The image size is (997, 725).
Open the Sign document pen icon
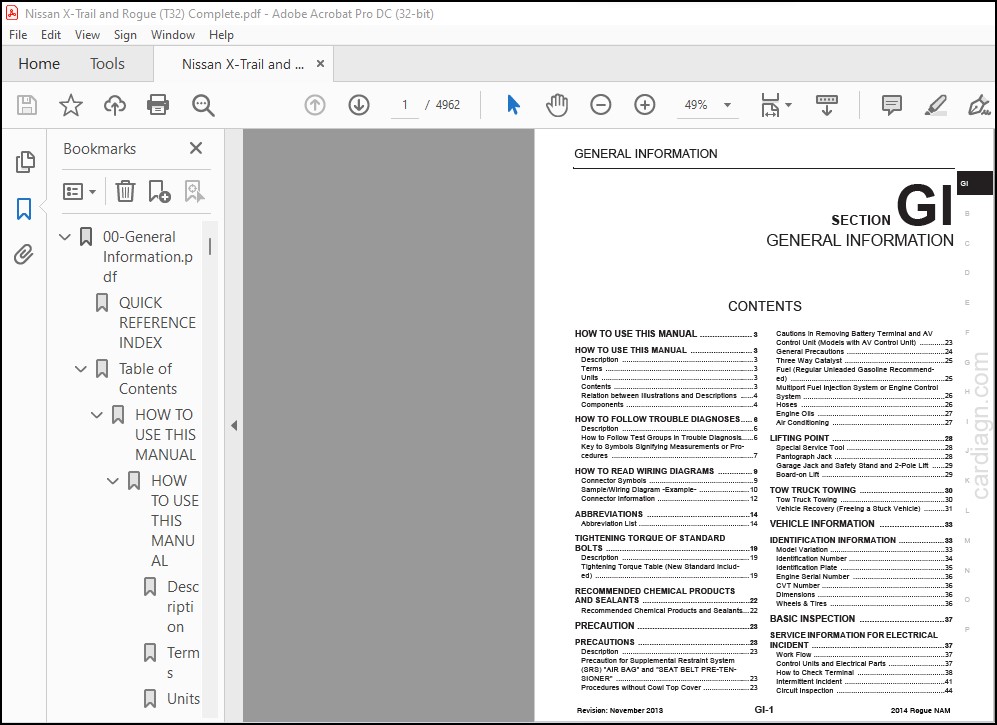[x=979, y=105]
